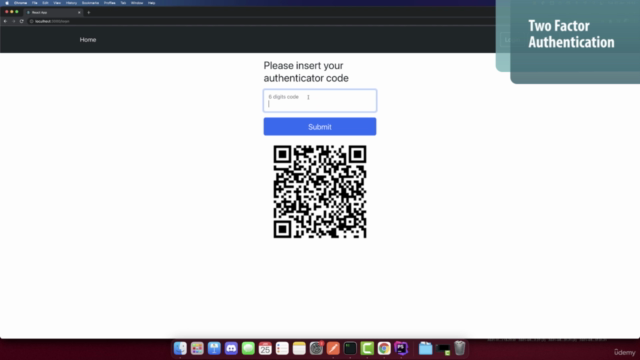Image resolution: width=640 pixels, height=360 pixels.
Task: Open Messages from the dock
Action: (x=248, y=348)
